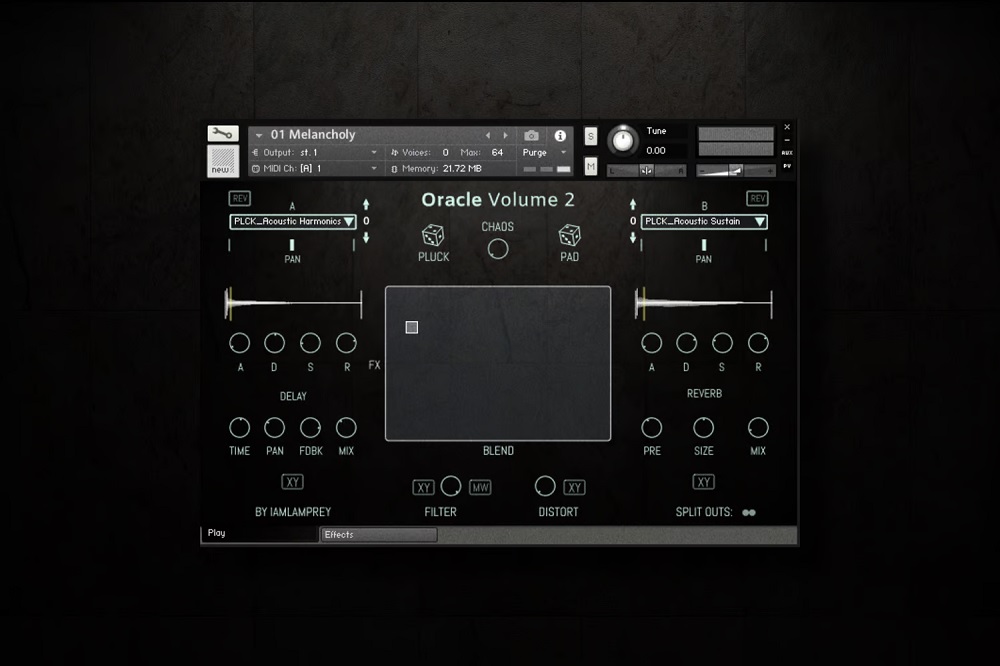Click the Reverb Size knob
1000x666 pixels.
[x=704, y=428]
